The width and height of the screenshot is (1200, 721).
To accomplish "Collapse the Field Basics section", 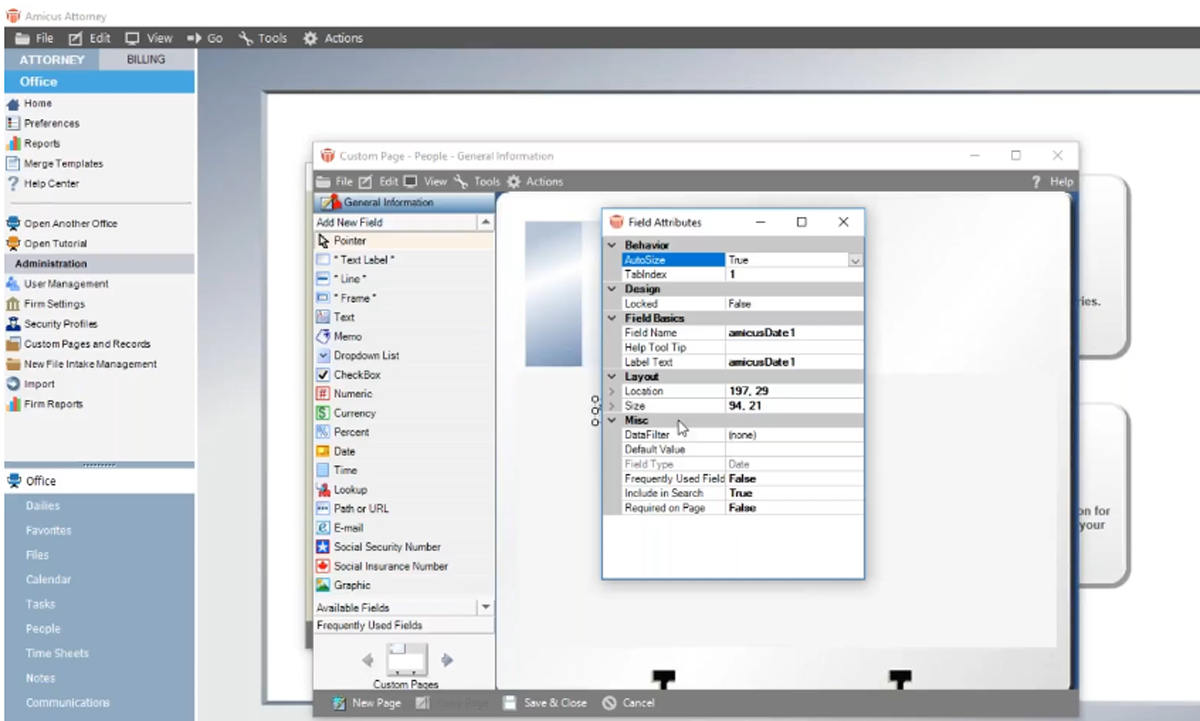I will (x=612, y=318).
